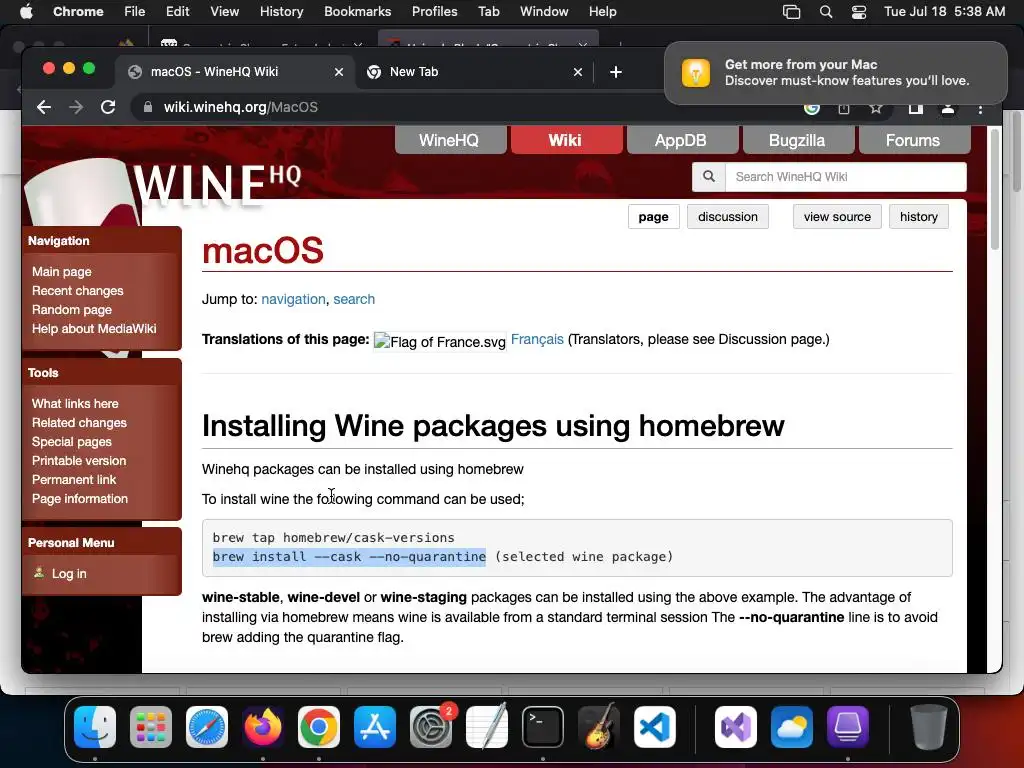Click the Get more from your Mac notification
The width and height of the screenshot is (1024, 768).
(x=835, y=72)
